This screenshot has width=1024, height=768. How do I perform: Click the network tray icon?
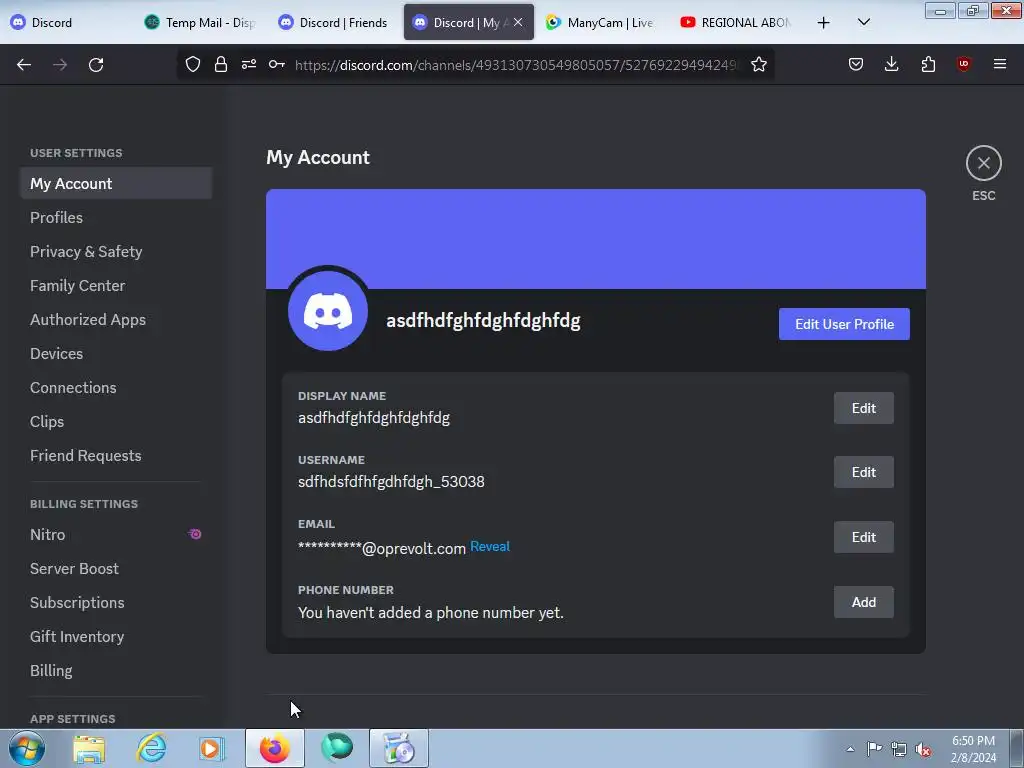click(899, 749)
